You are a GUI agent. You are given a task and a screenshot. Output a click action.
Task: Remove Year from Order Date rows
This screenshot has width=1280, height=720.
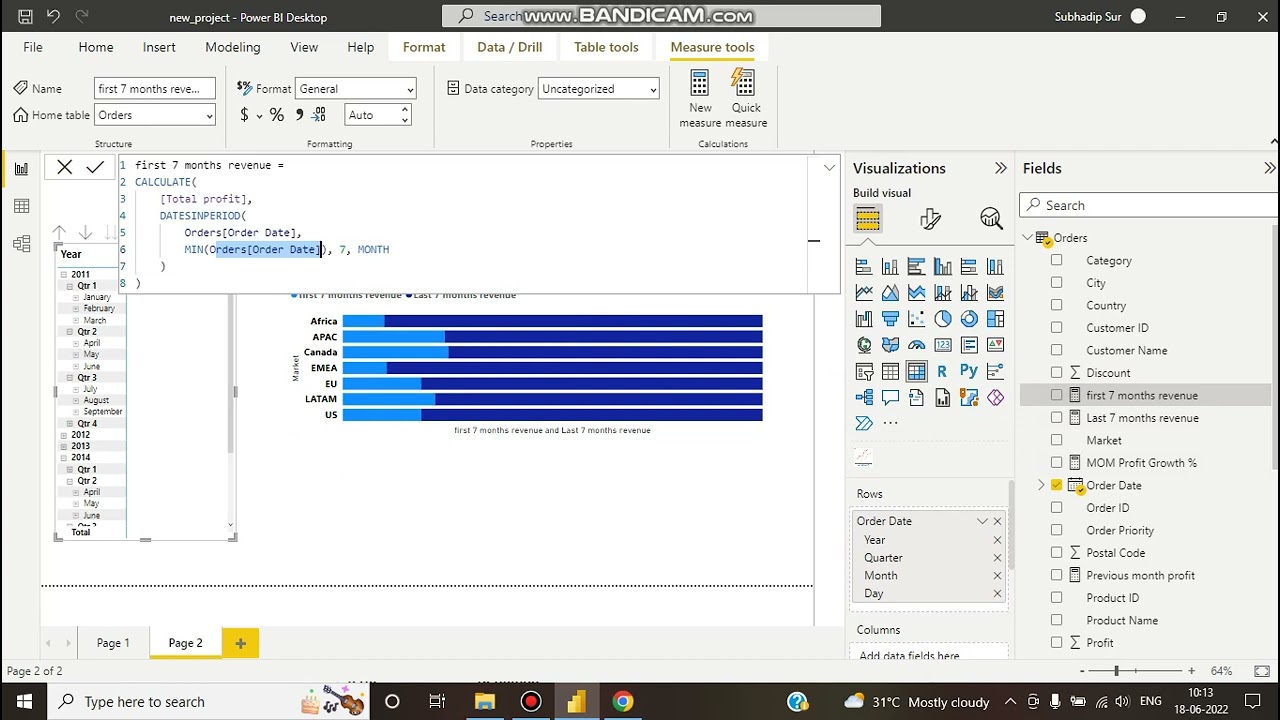tap(997, 540)
